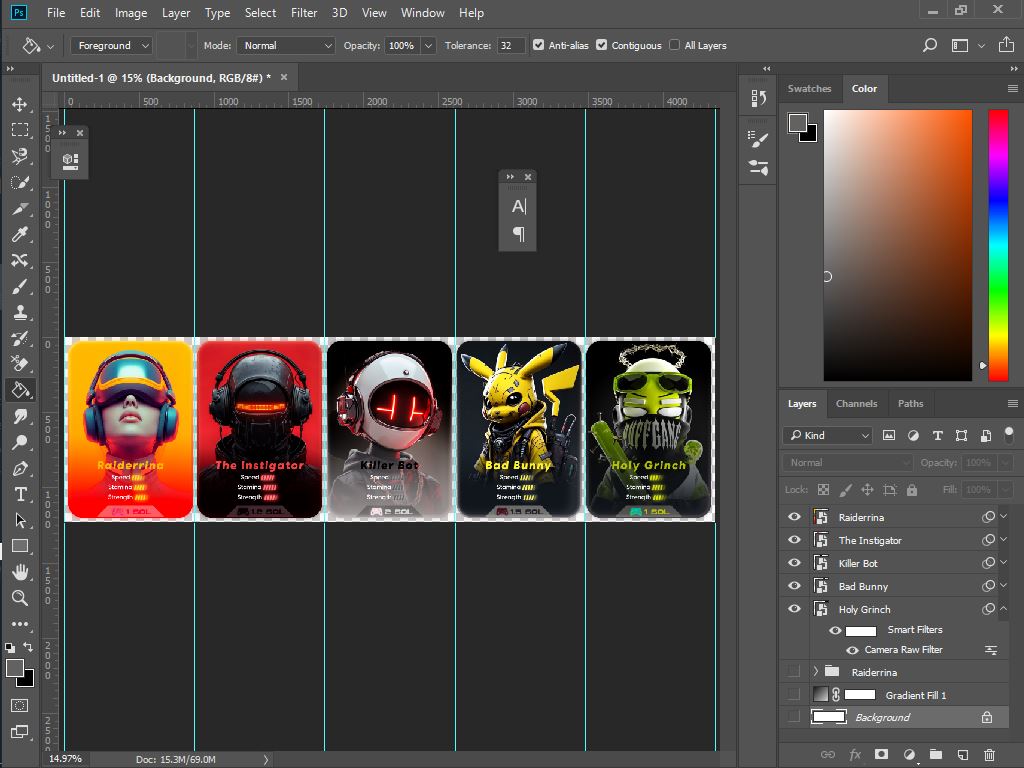Pick a hue on the color spectrum slider
1024x768 pixels.
pyautogui.click(x=998, y=240)
